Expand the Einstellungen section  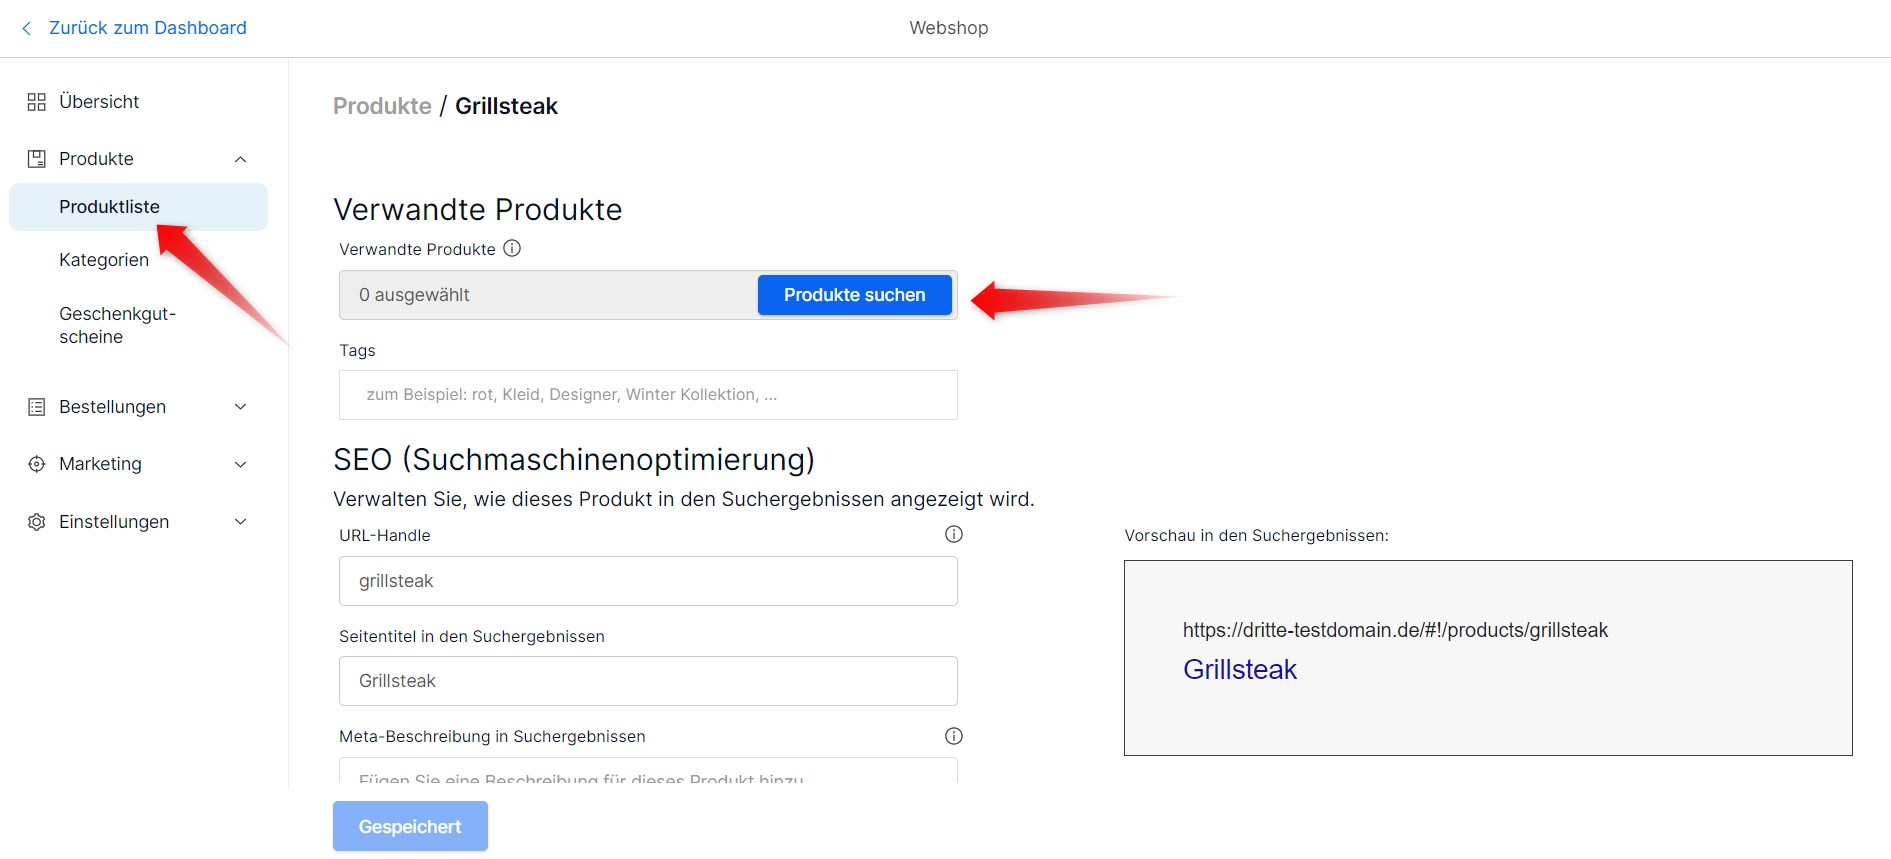point(239,521)
